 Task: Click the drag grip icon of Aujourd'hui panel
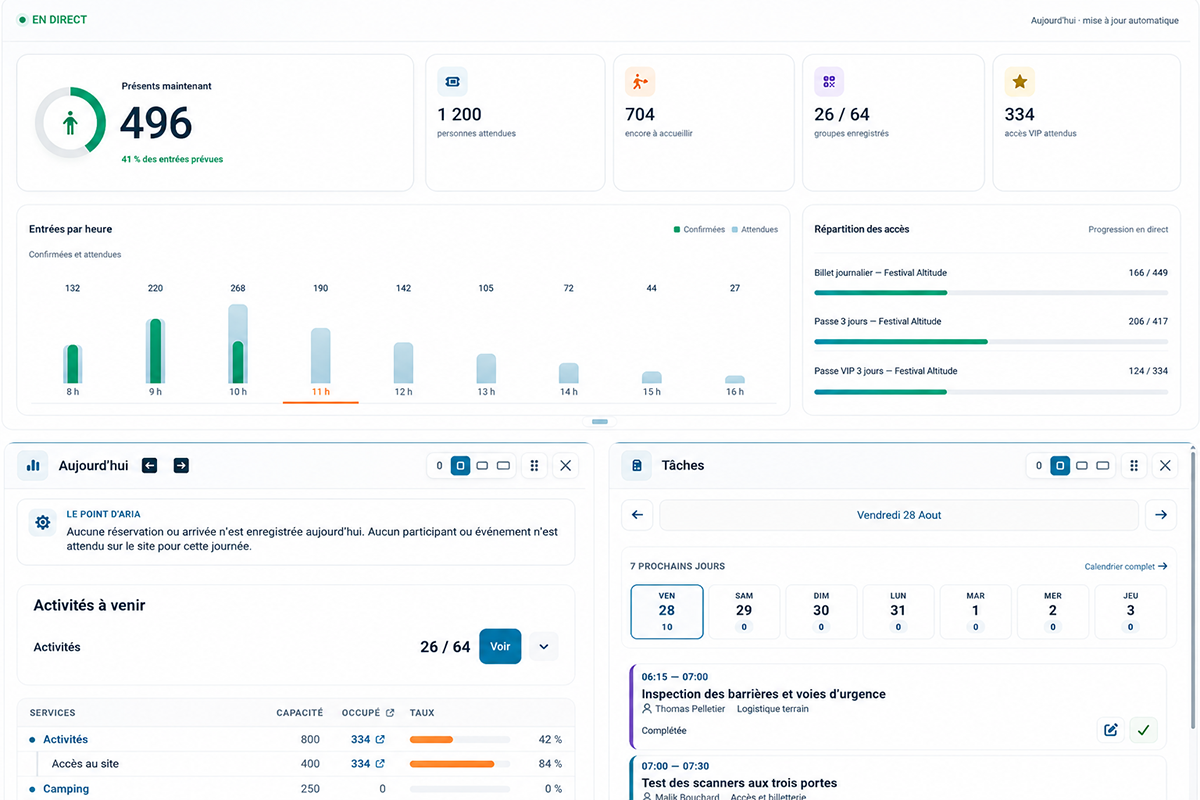coord(535,465)
